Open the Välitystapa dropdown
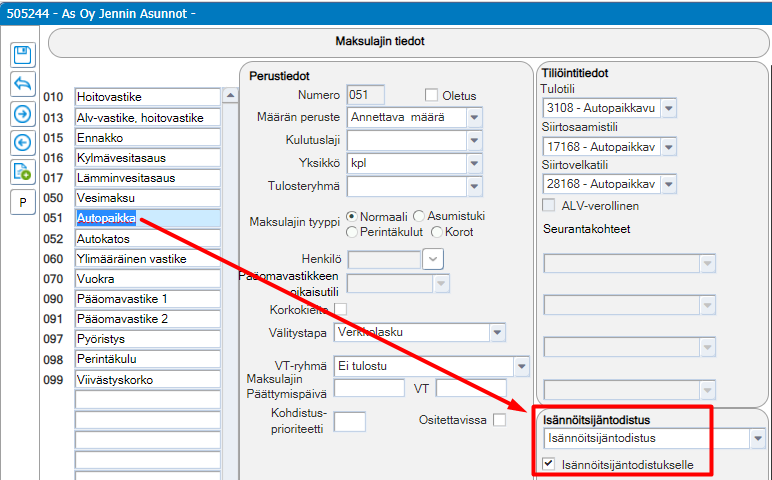The image size is (772, 480). (497, 333)
